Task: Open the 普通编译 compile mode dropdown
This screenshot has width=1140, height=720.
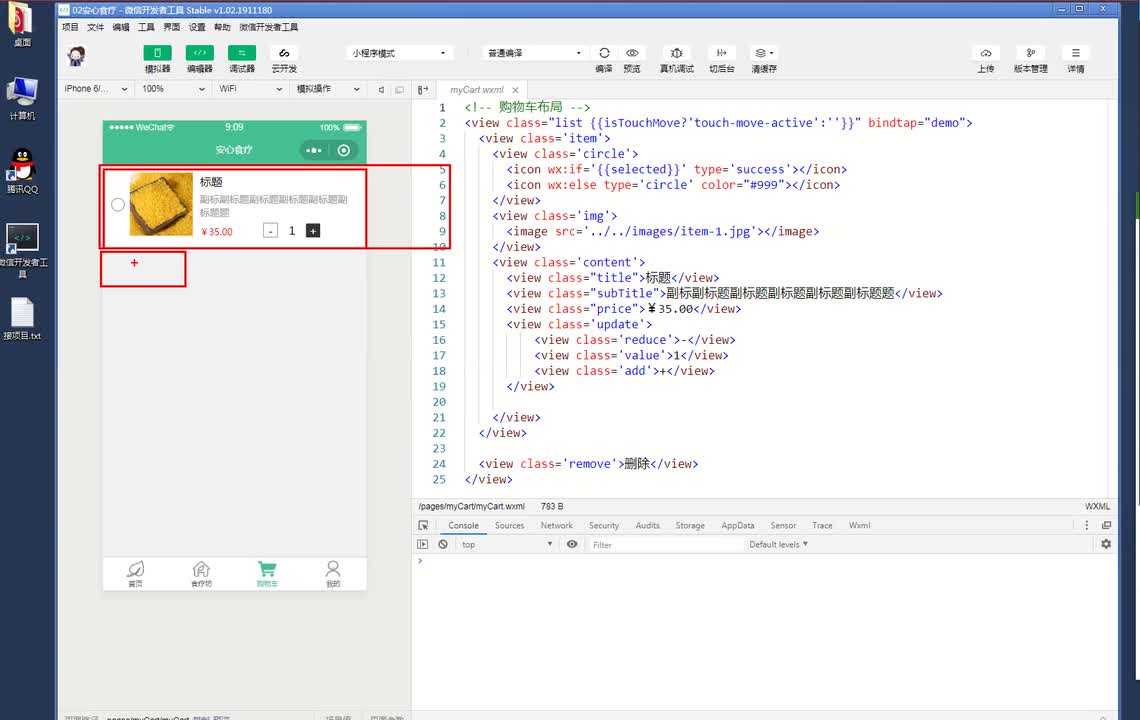Action: 534,53
